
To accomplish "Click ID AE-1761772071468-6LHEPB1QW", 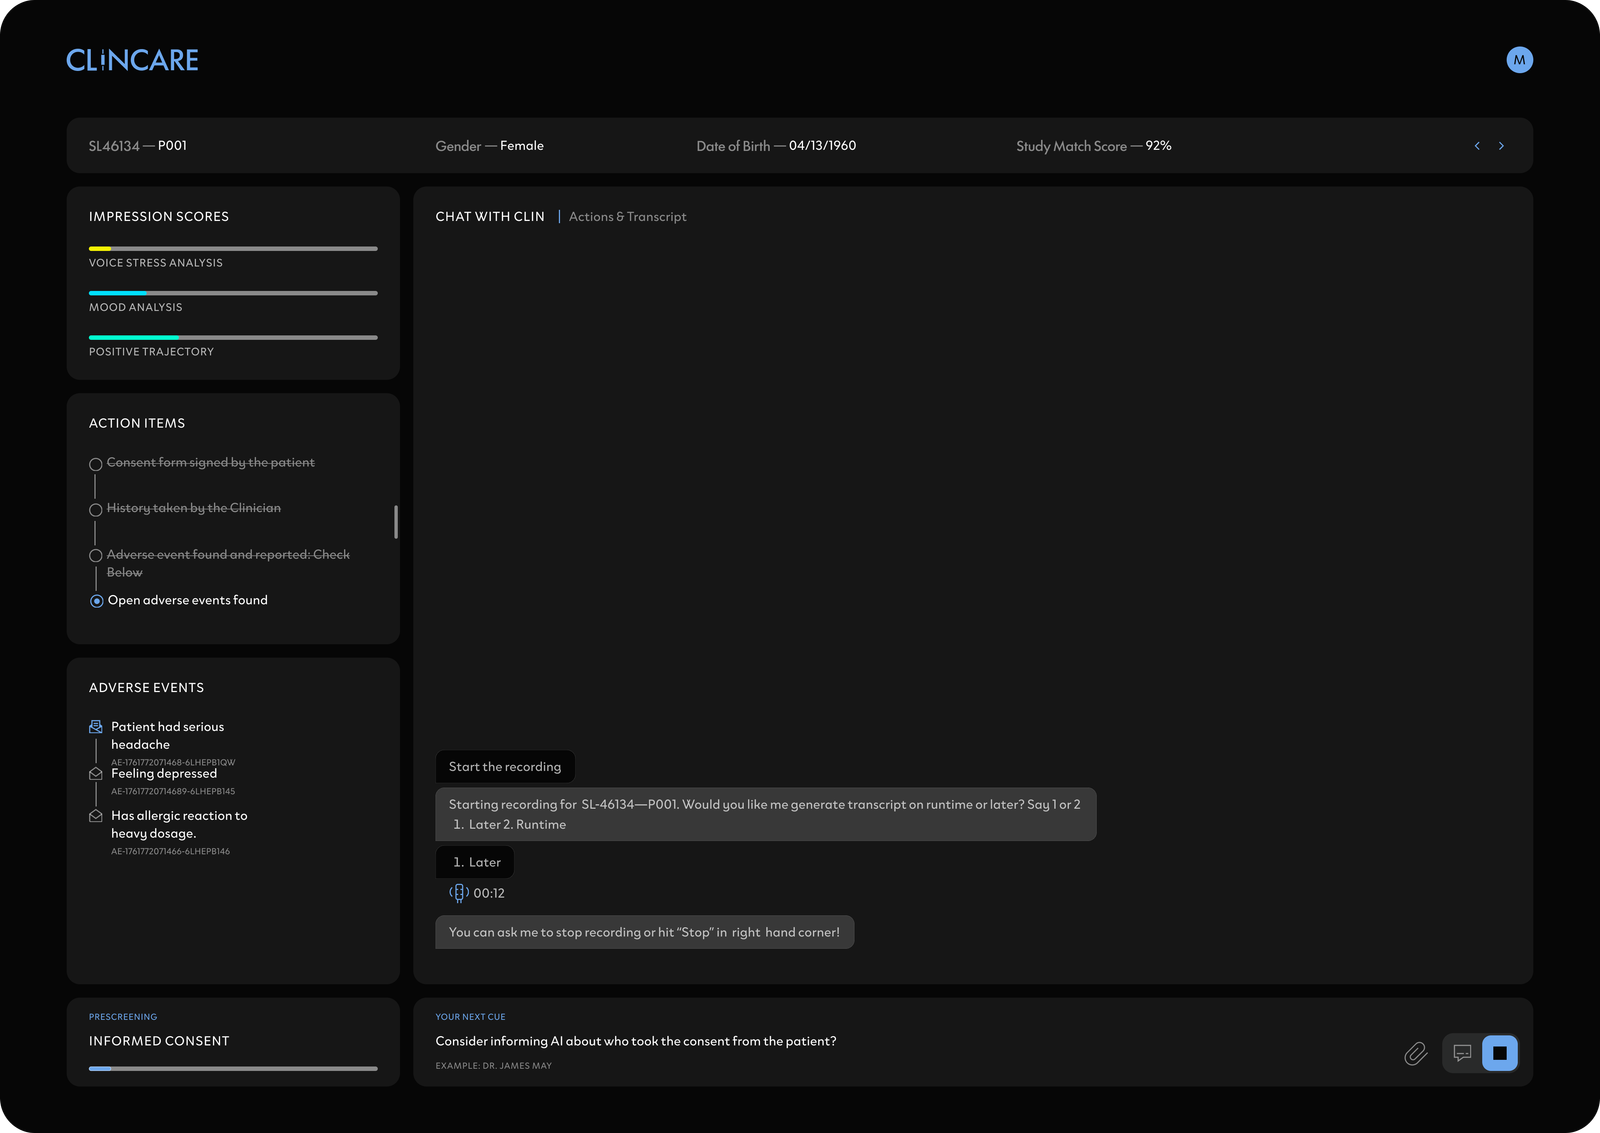I will coord(173,762).
